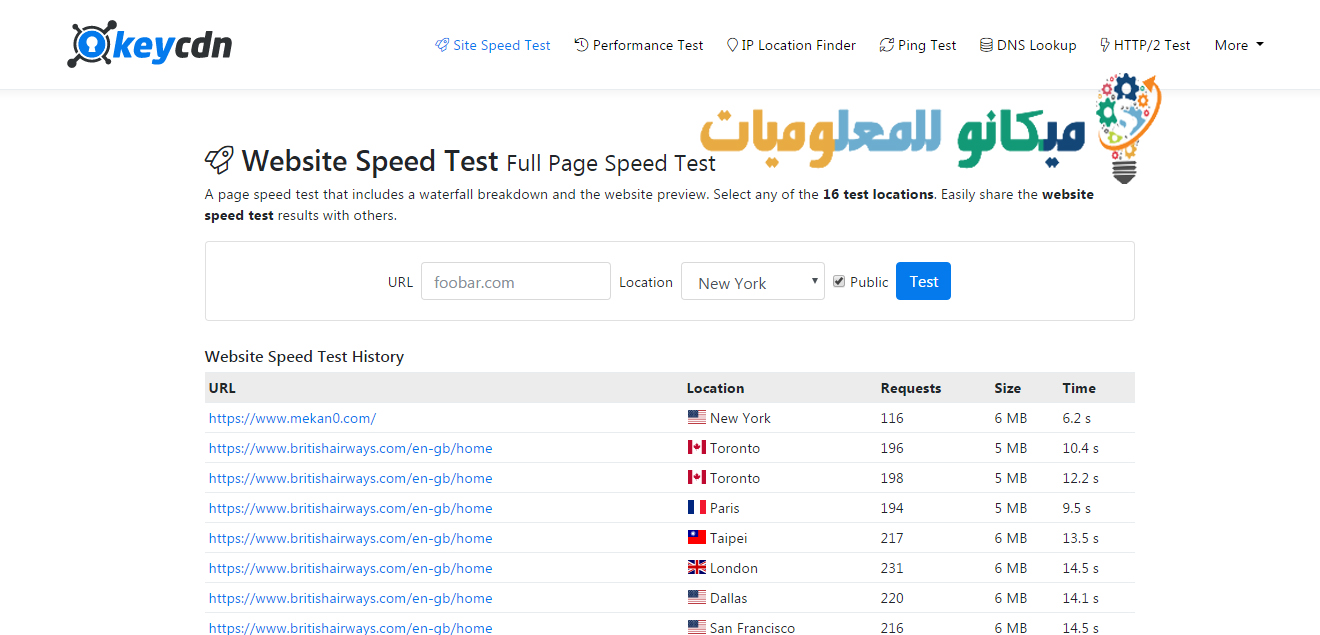Click the clock icon beside Performance Test
Screen dimensions: 1320x635
click(x=581, y=45)
